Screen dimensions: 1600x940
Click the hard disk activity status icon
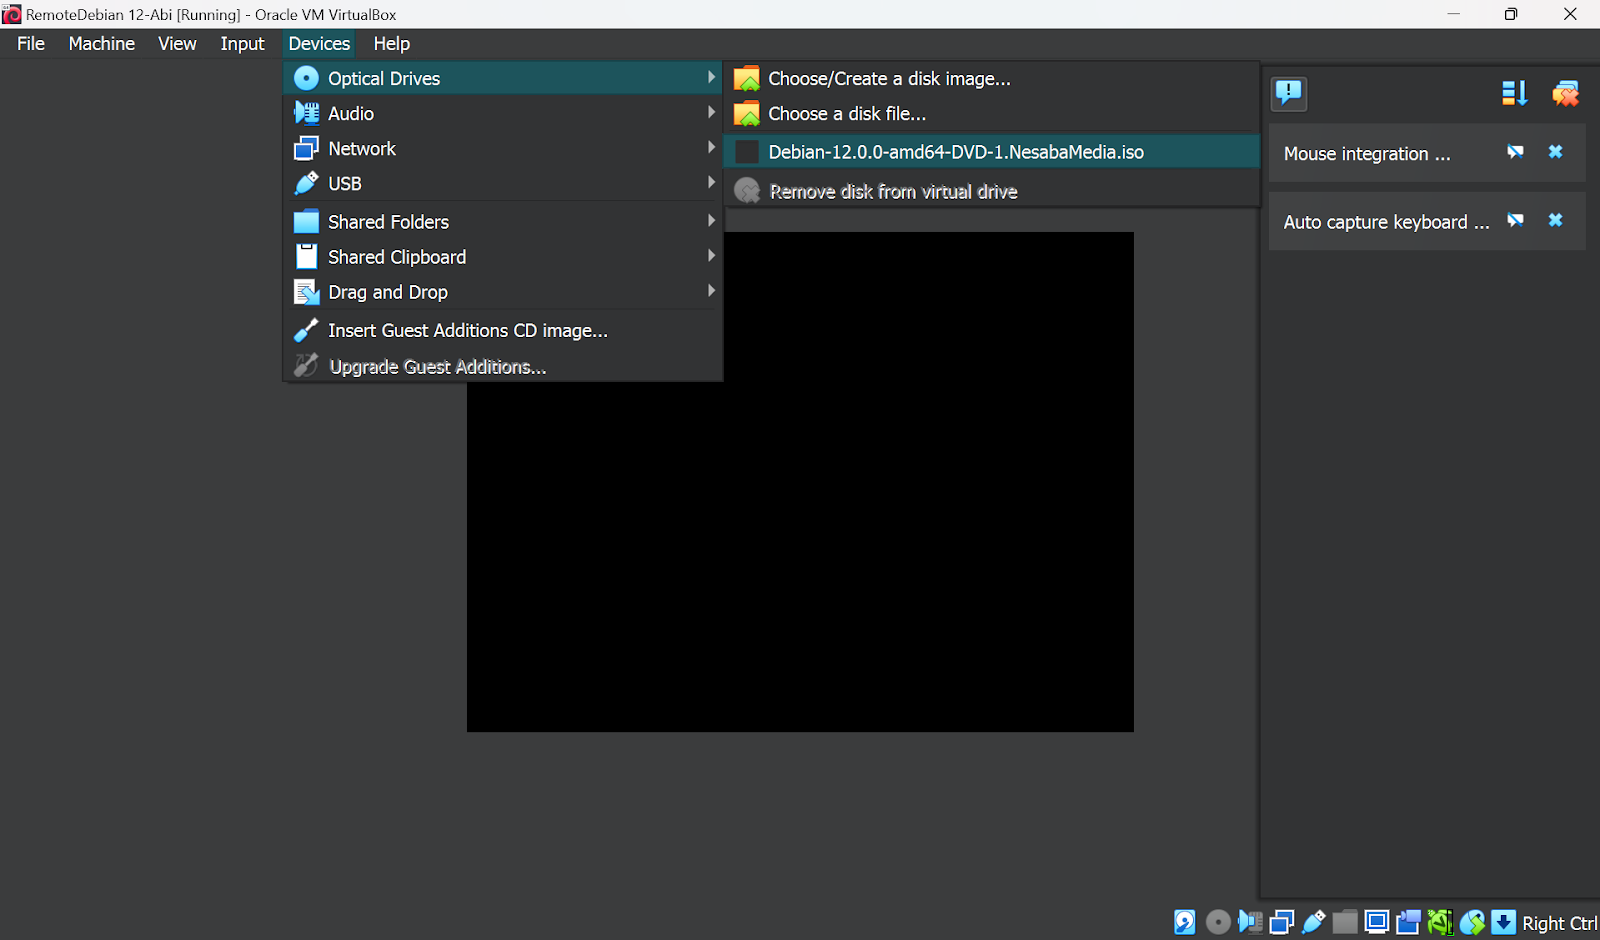[1185, 922]
